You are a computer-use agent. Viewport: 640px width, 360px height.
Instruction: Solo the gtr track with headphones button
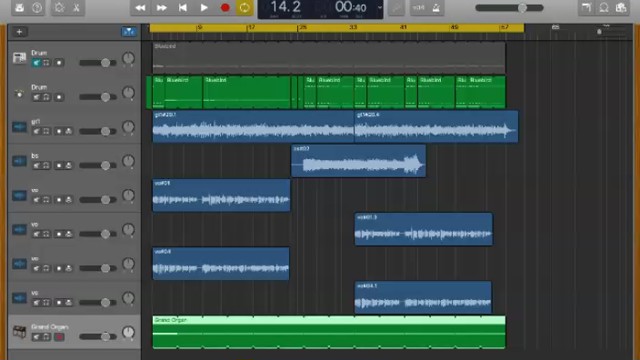pos(46,131)
